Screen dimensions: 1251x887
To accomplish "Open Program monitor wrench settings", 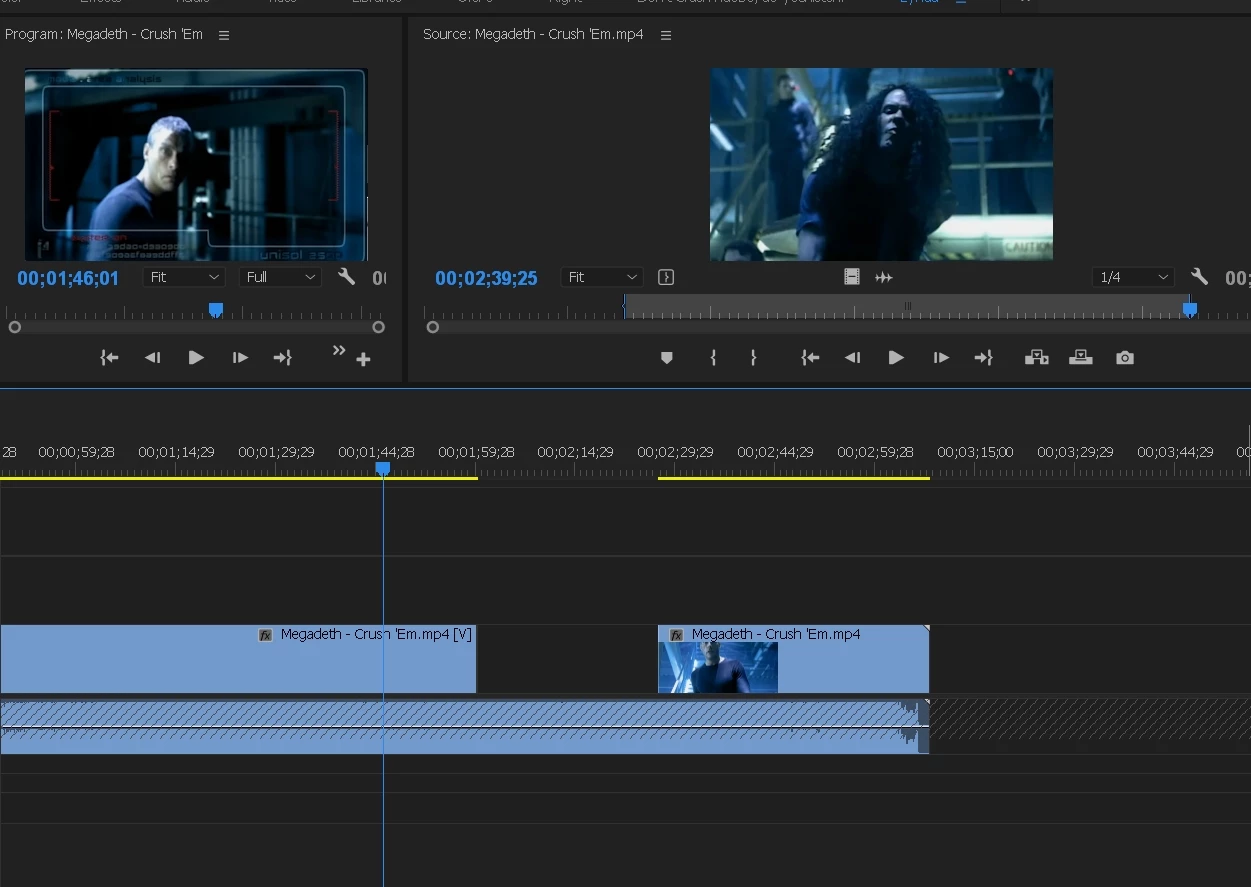I will (346, 277).
